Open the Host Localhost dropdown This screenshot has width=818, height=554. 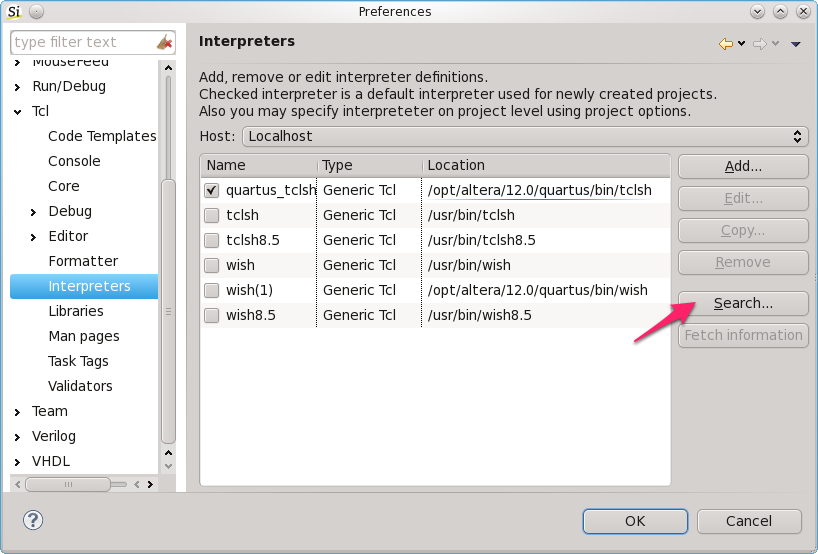pos(525,136)
